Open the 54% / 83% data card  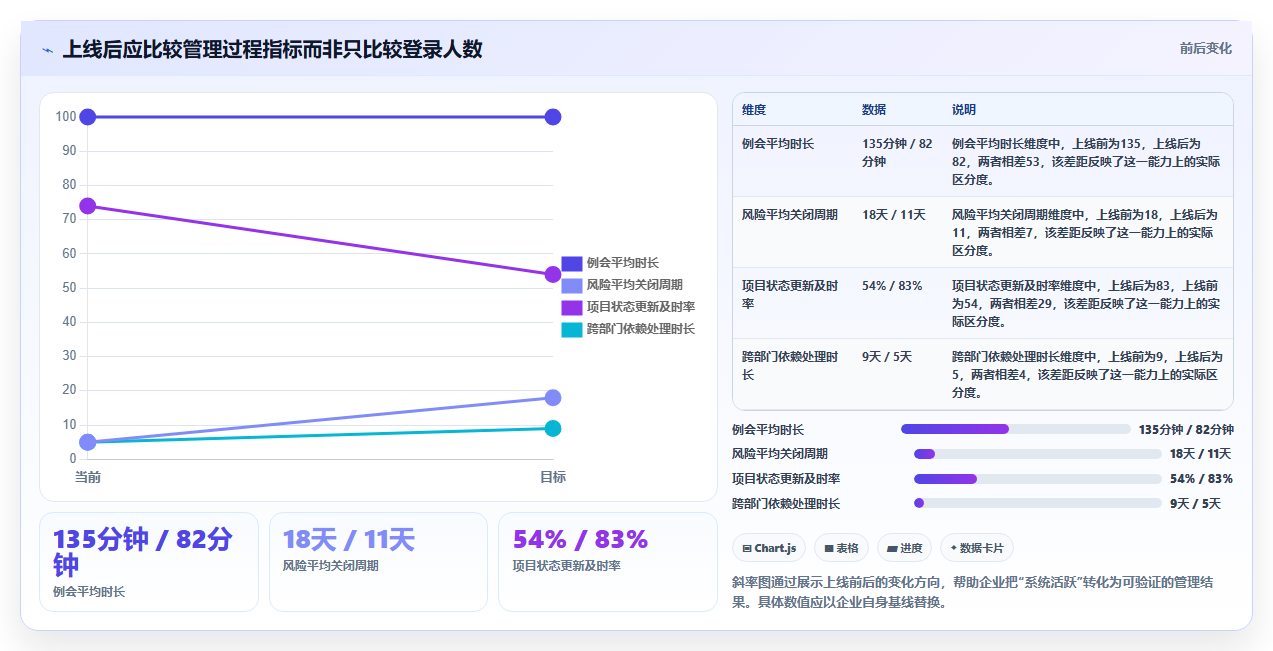tap(608, 562)
